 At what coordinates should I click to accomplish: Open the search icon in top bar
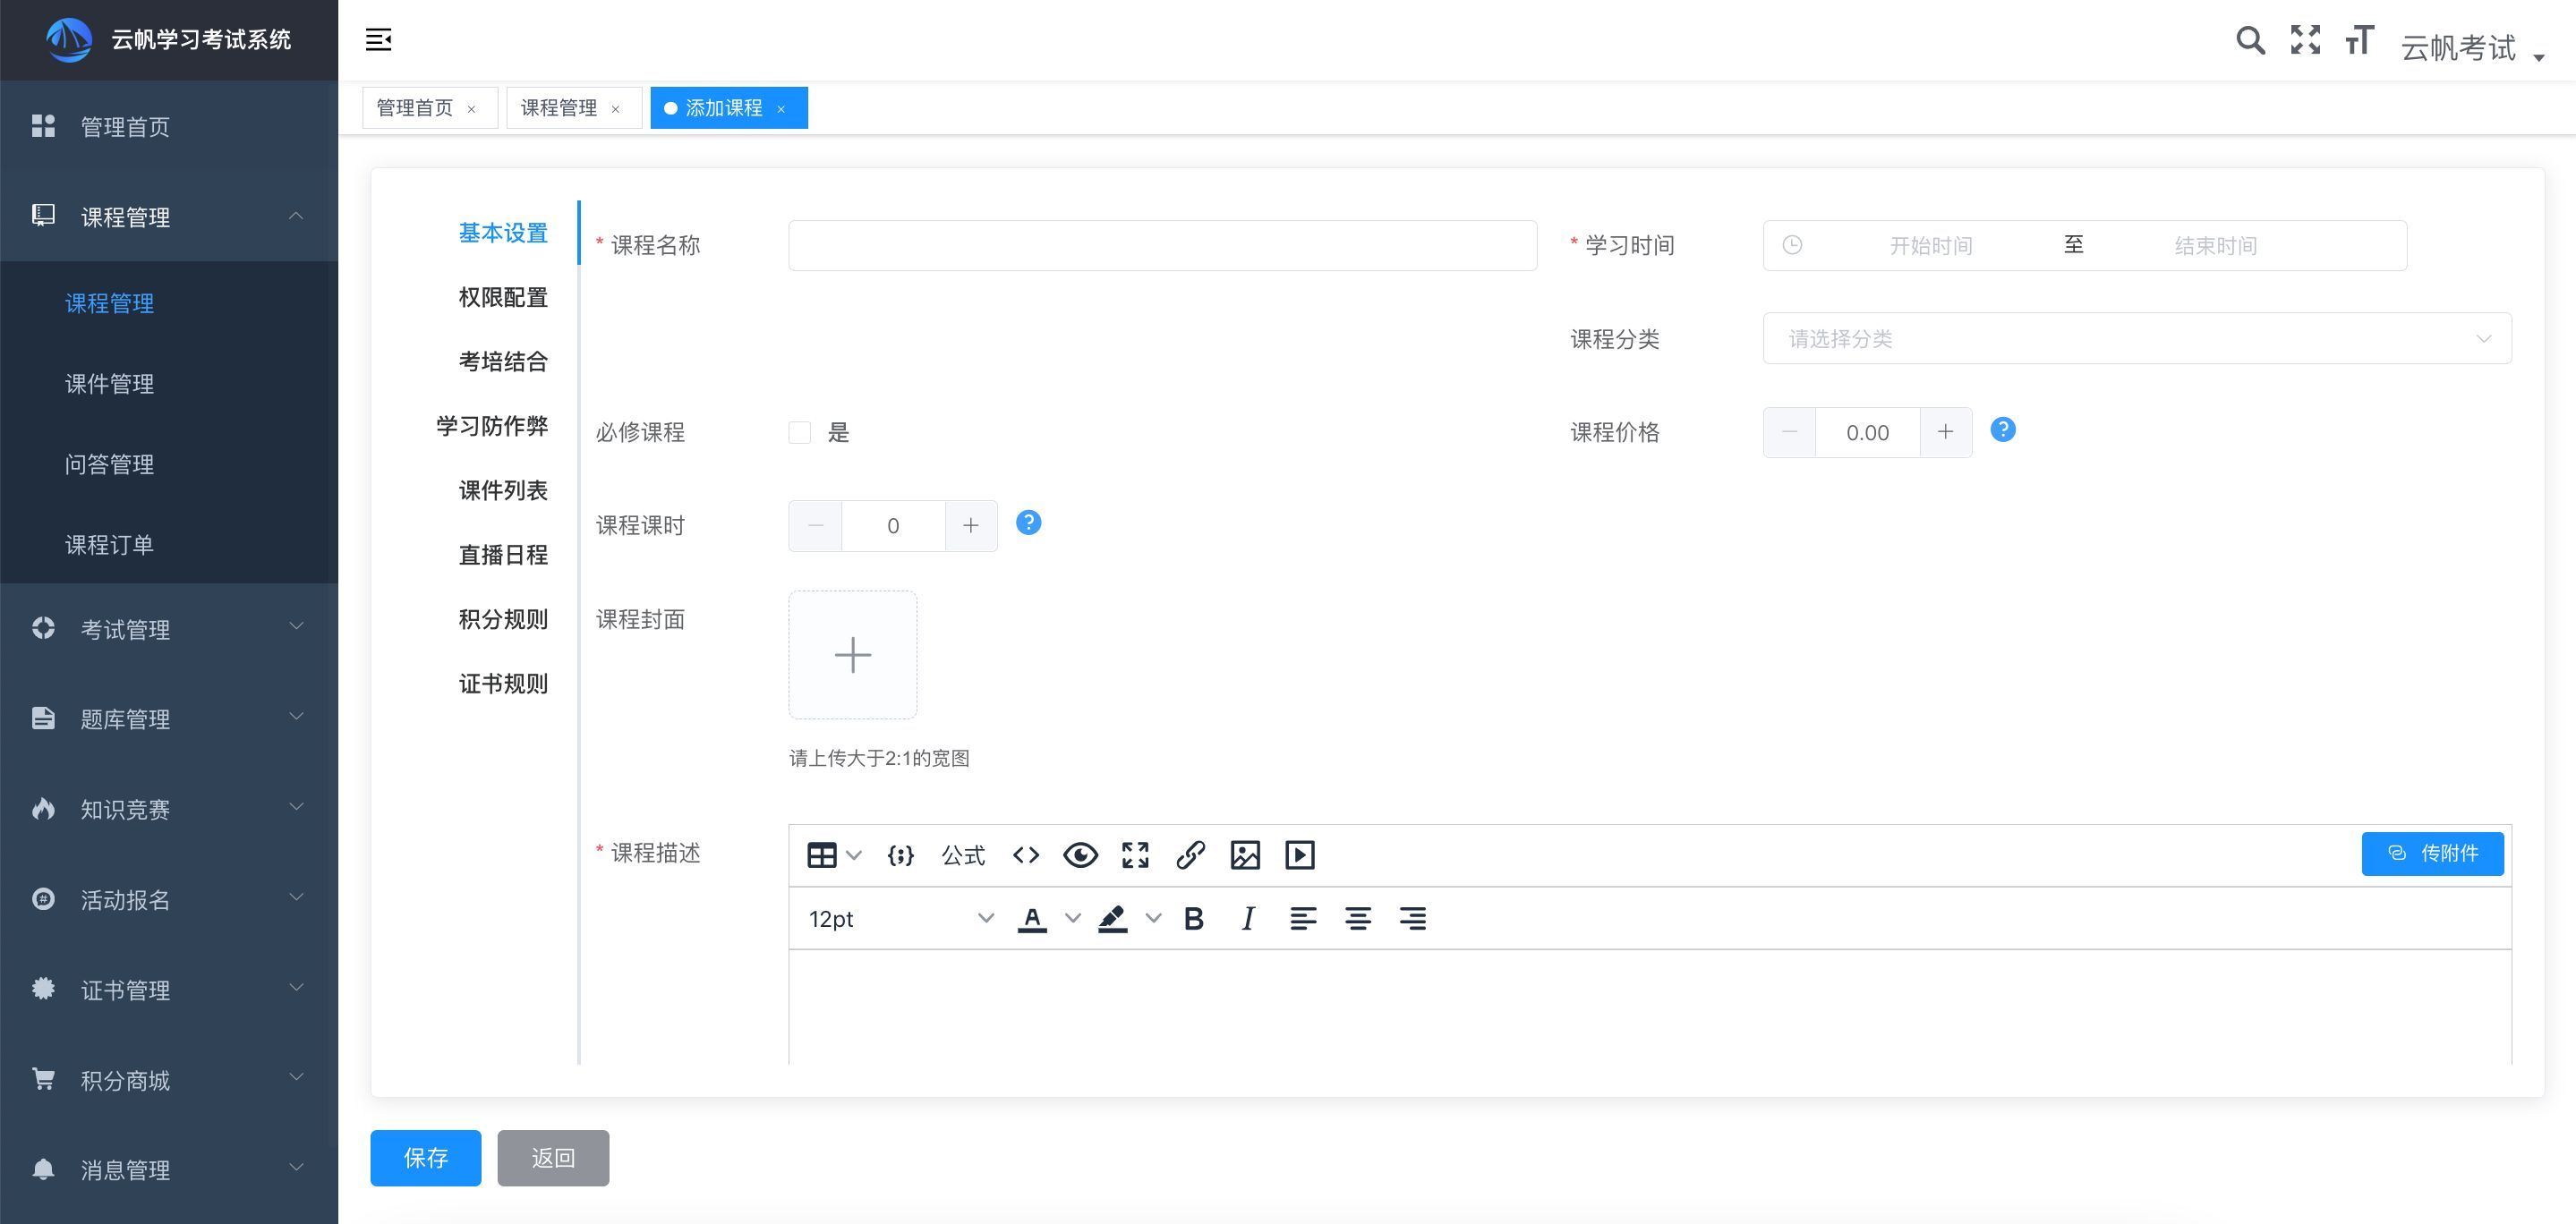click(x=2250, y=41)
